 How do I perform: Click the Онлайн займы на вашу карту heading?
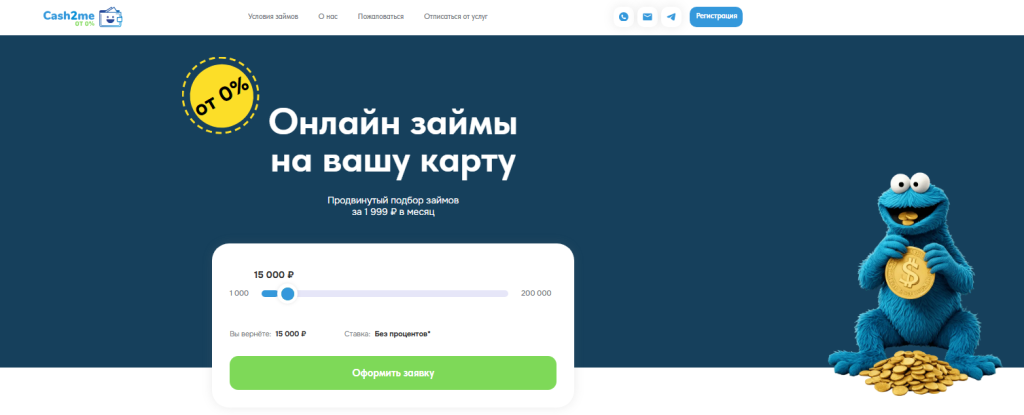(x=393, y=142)
